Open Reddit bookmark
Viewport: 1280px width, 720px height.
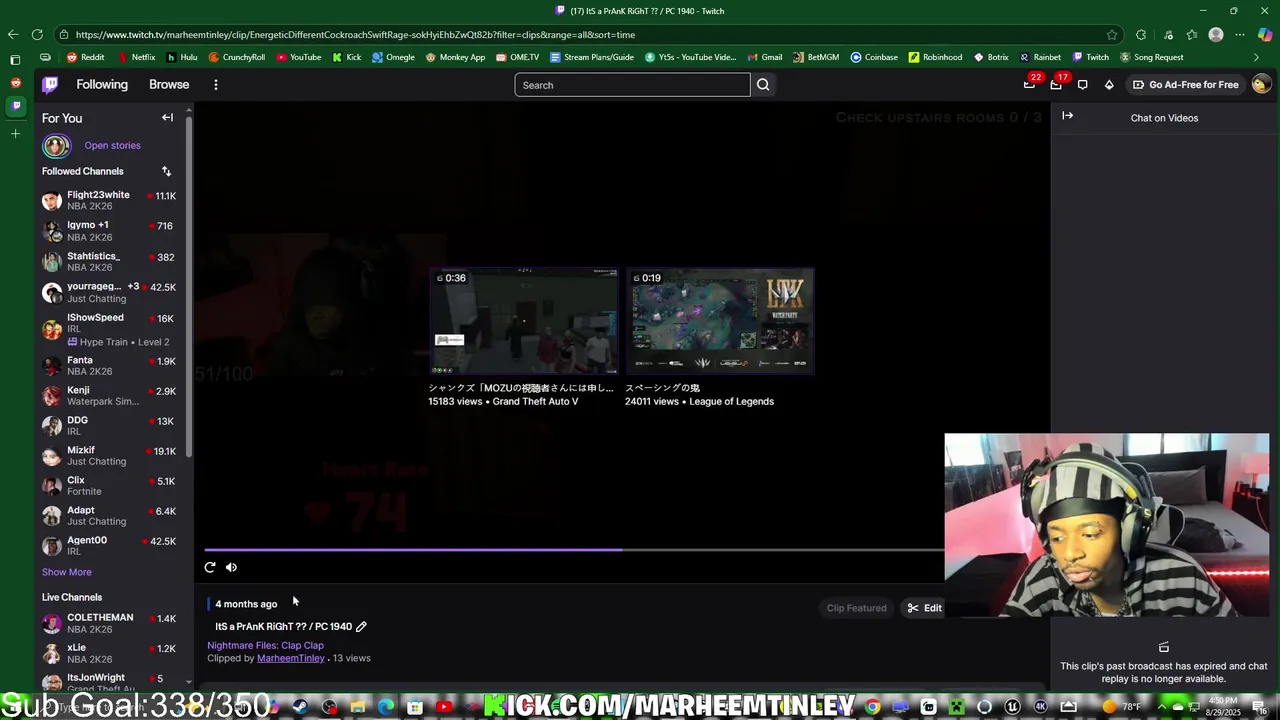click(85, 57)
